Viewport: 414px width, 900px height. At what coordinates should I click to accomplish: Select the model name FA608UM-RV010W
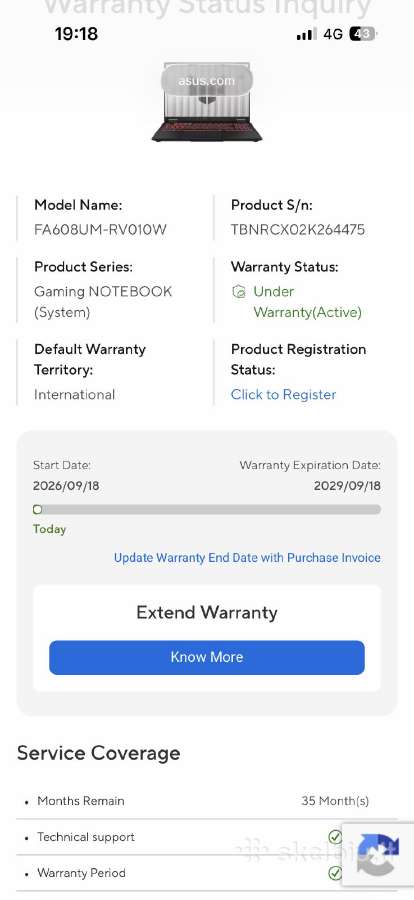pos(100,230)
